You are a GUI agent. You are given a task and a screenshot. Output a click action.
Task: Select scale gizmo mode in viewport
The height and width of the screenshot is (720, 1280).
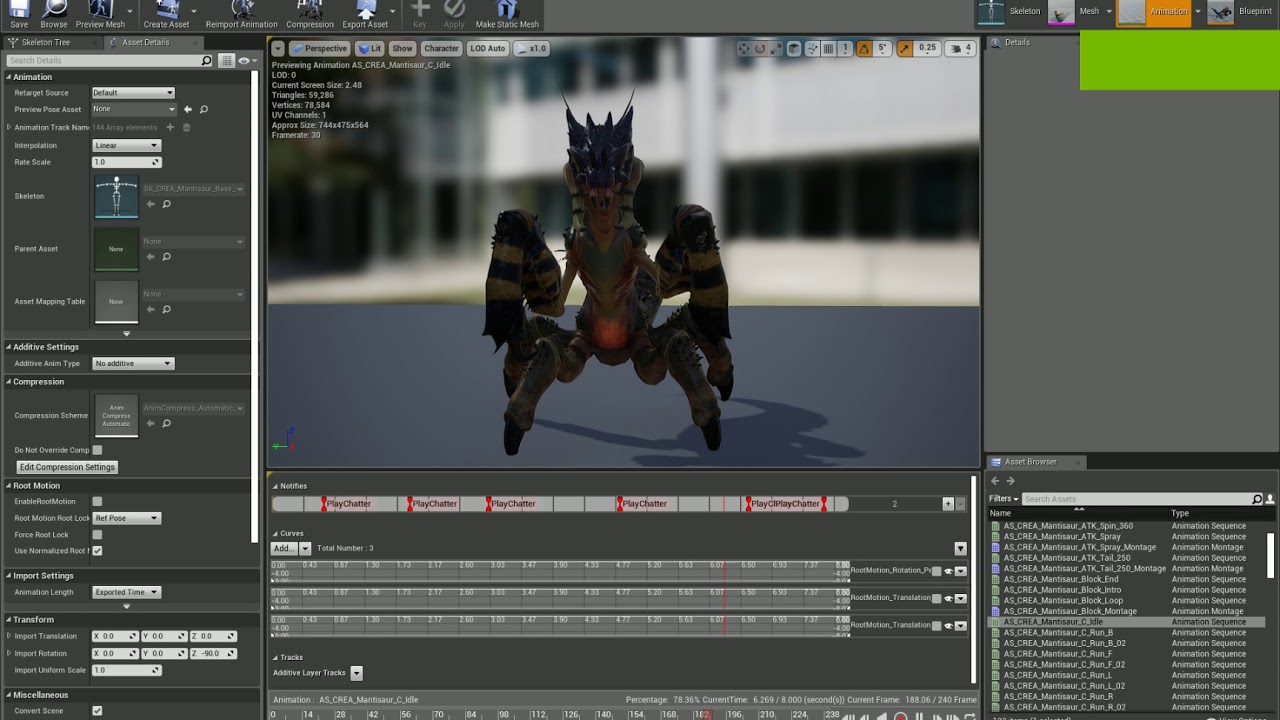tap(776, 48)
